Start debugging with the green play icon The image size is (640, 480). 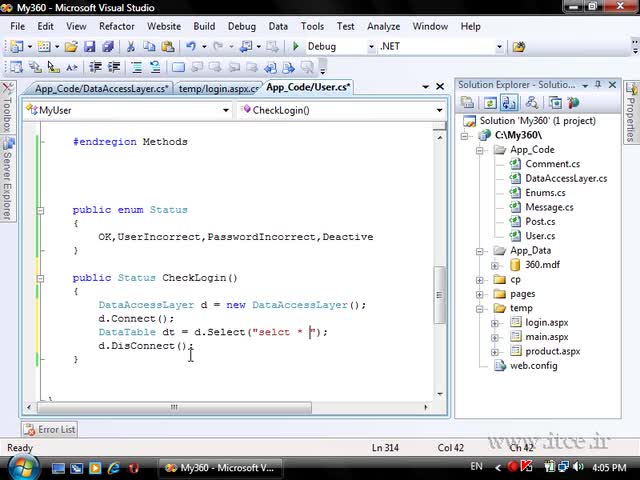pos(296,47)
